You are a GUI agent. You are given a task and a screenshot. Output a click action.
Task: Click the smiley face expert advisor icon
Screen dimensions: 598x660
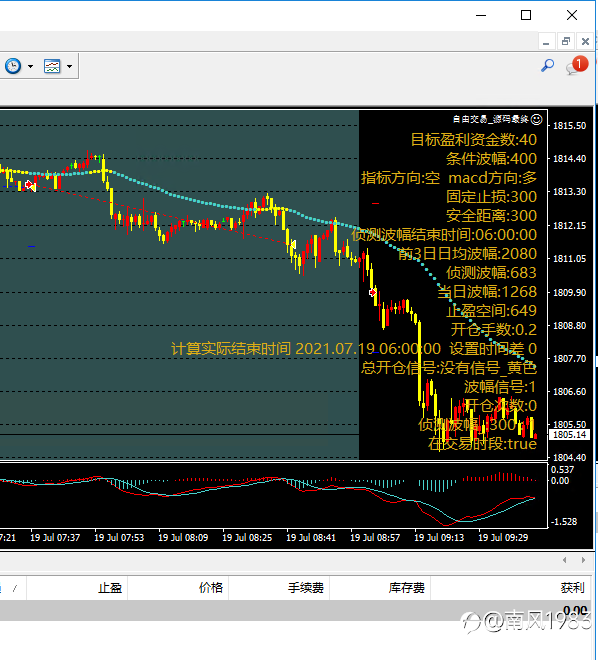[x=537, y=120]
